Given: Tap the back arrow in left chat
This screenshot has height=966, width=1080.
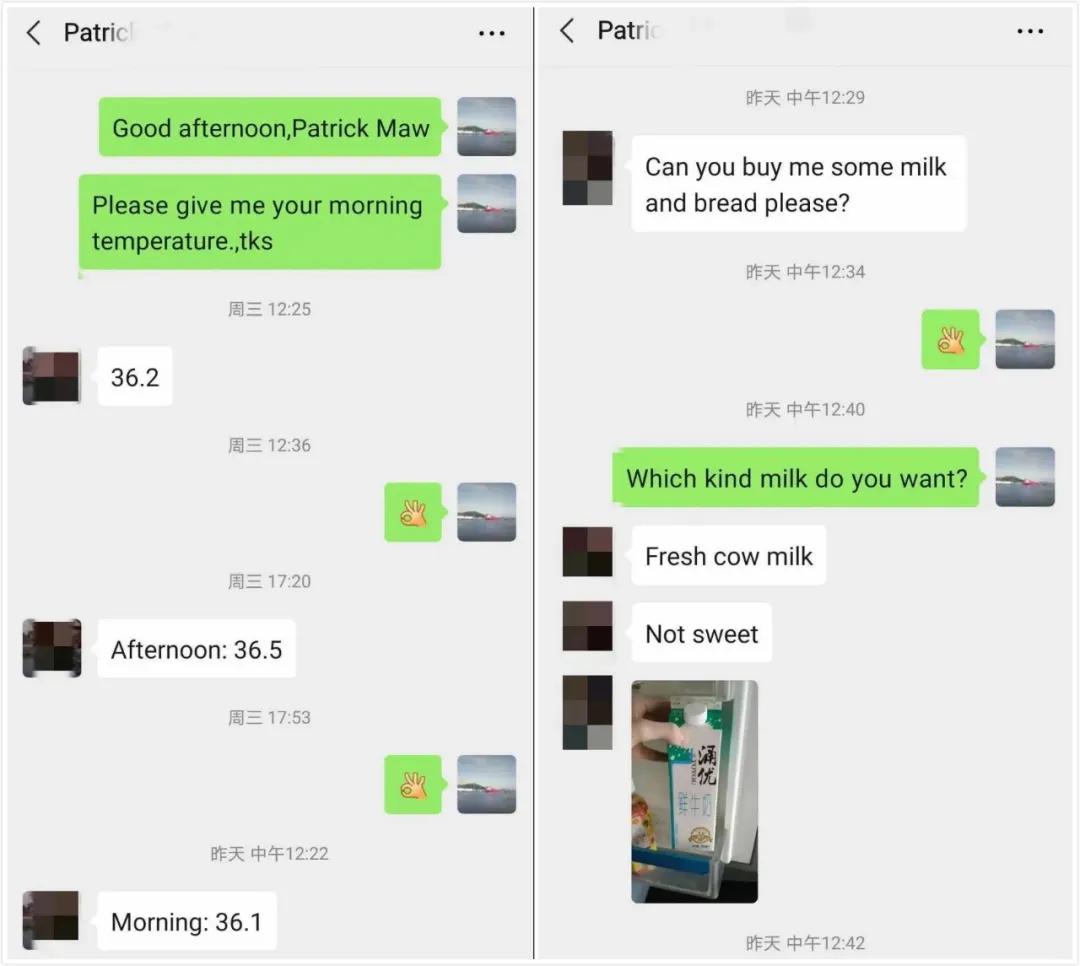Looking at the screenshot, I should coord(34,32).
